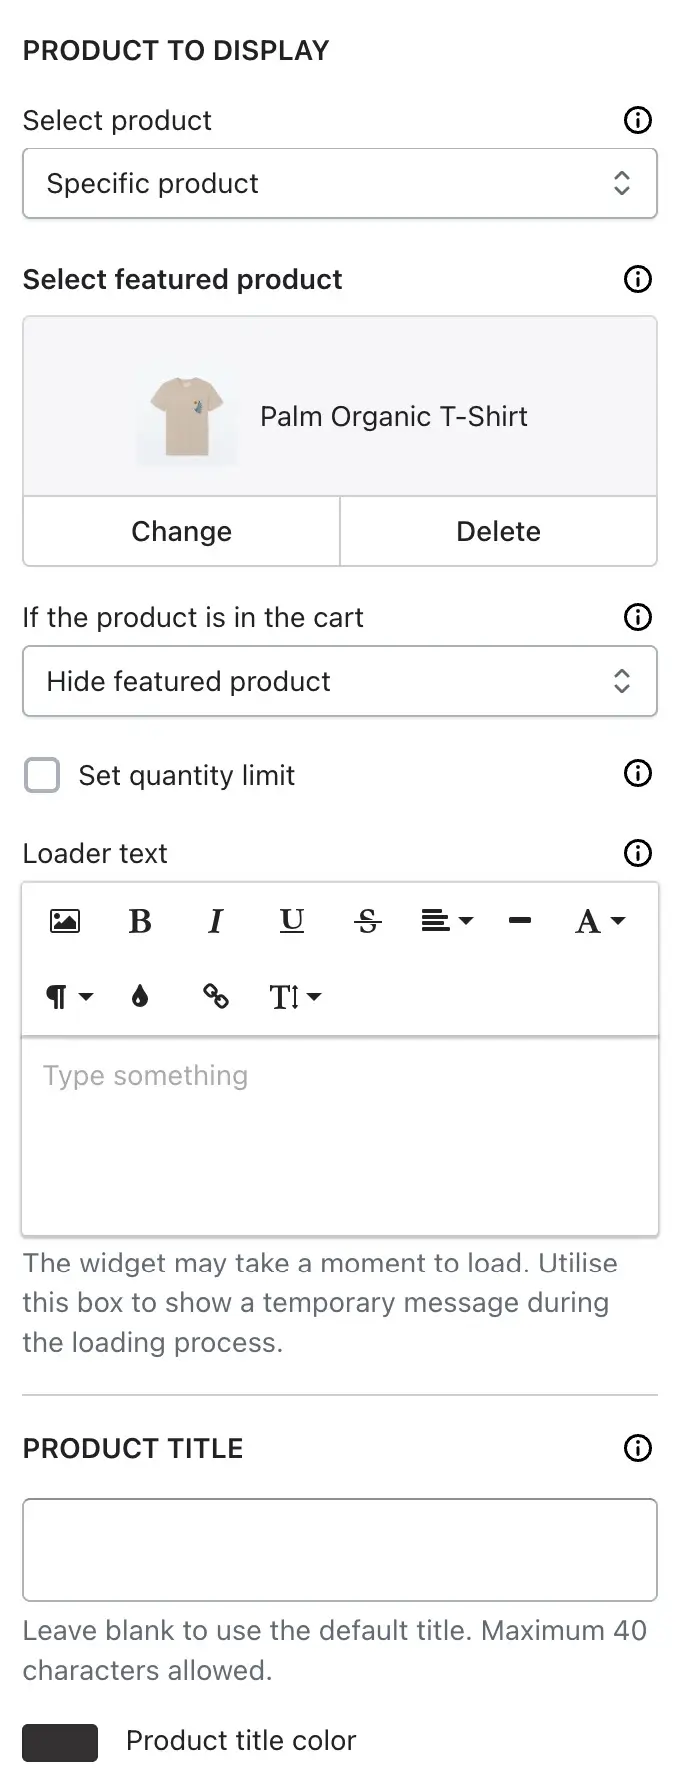Viewport: 680px width, 1780px height.
Task: Open text alignment dropdown
Action: point(447,921)
